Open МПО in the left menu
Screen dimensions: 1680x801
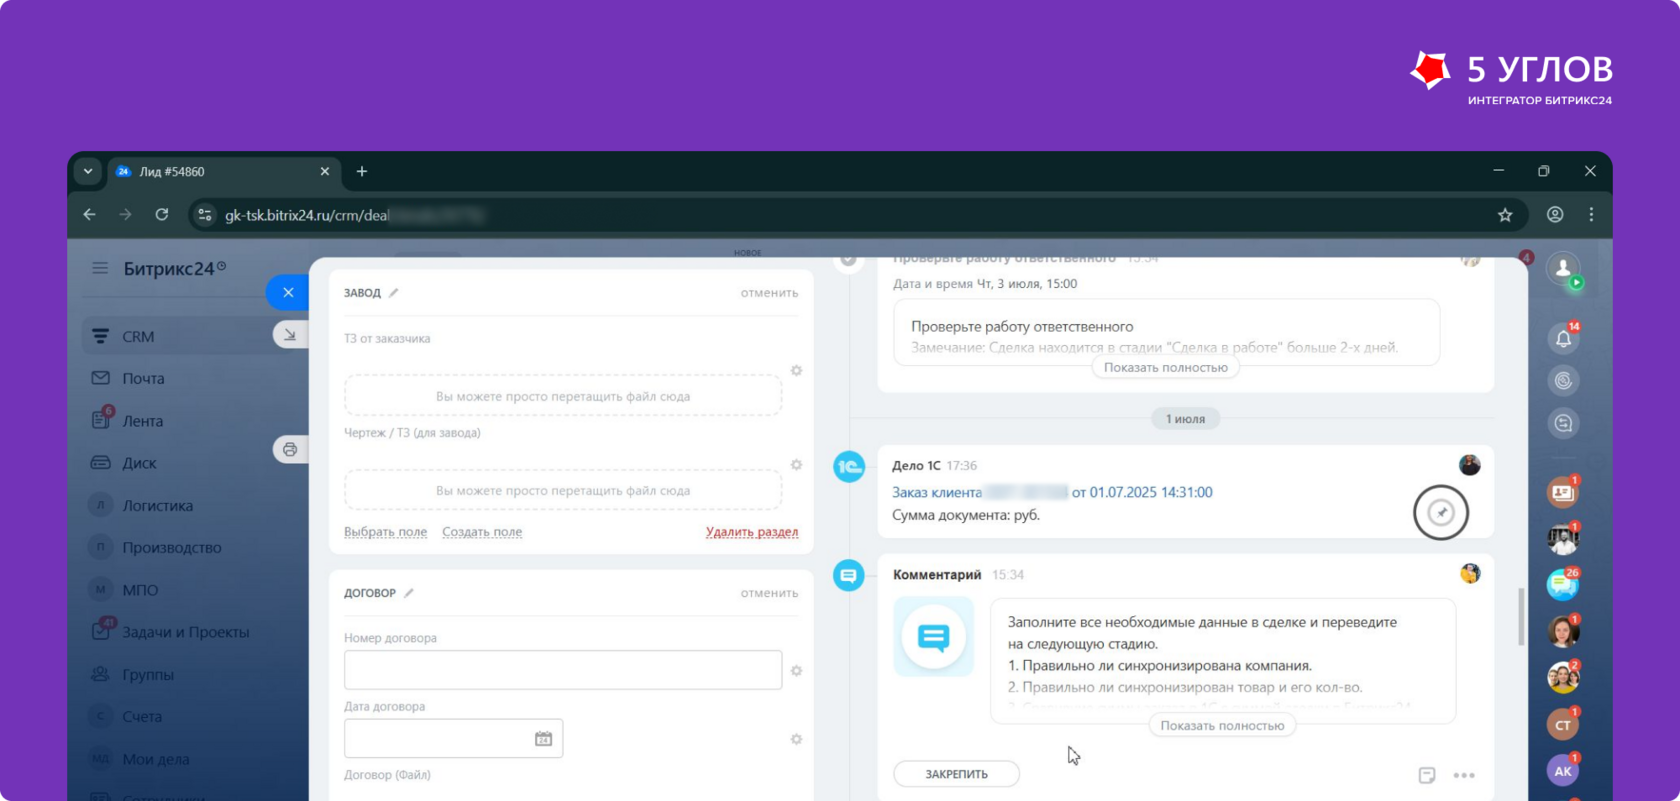coord(140,590)
